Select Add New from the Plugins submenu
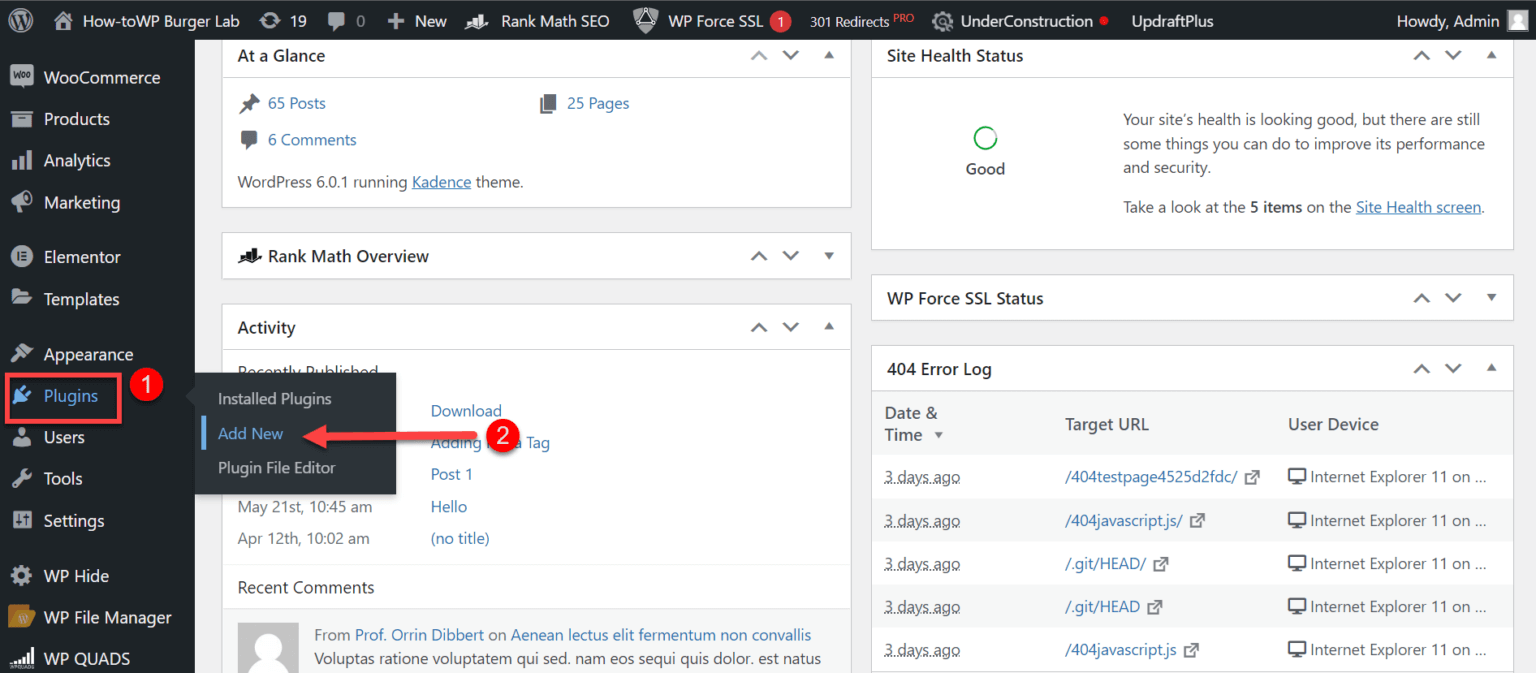The height and width of the screenshot is (673, 1536). click(249, 433)
